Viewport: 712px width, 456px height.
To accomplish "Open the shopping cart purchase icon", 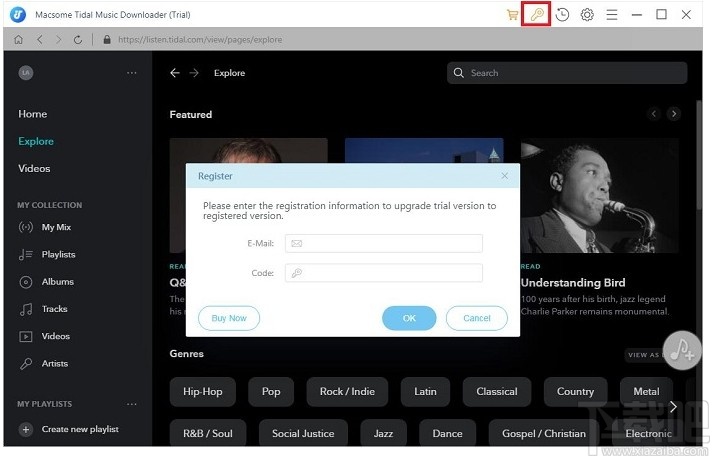I will pos(512,15).
